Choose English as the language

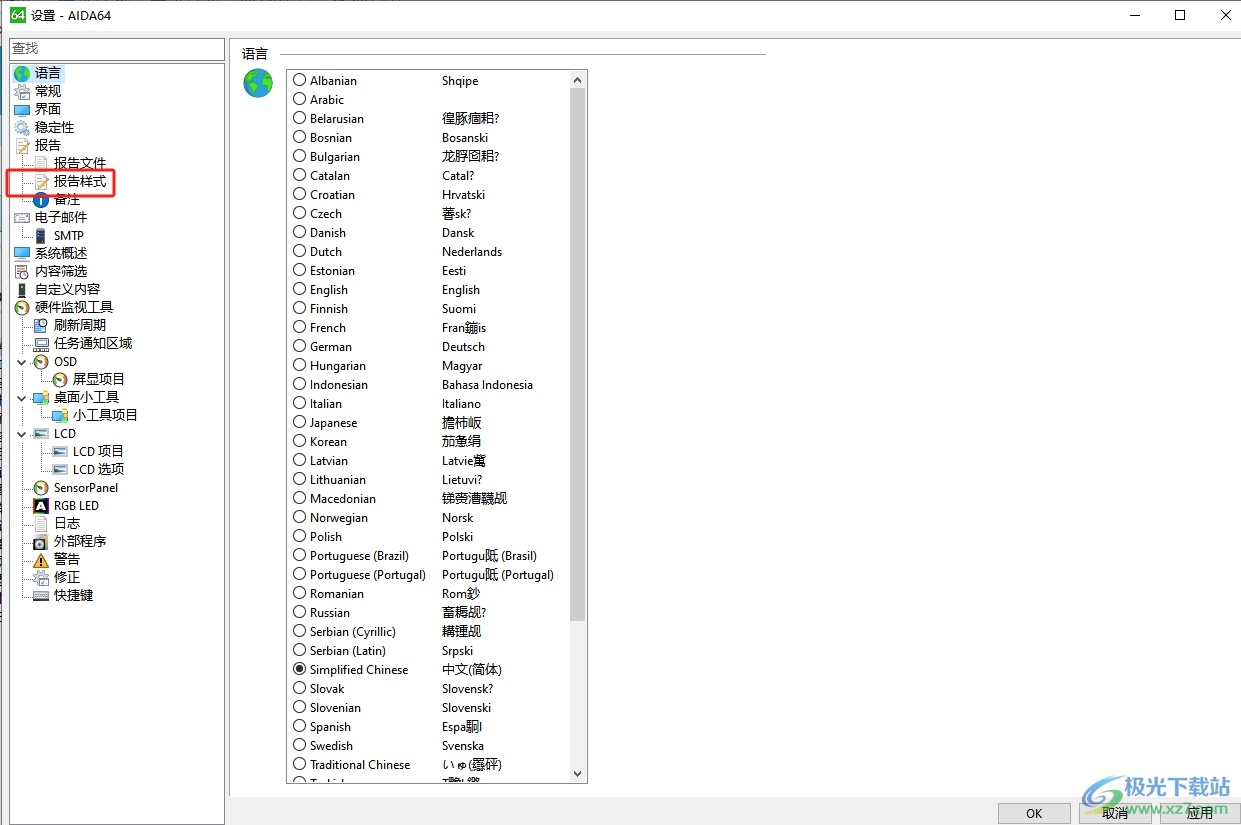click(300, 289)
